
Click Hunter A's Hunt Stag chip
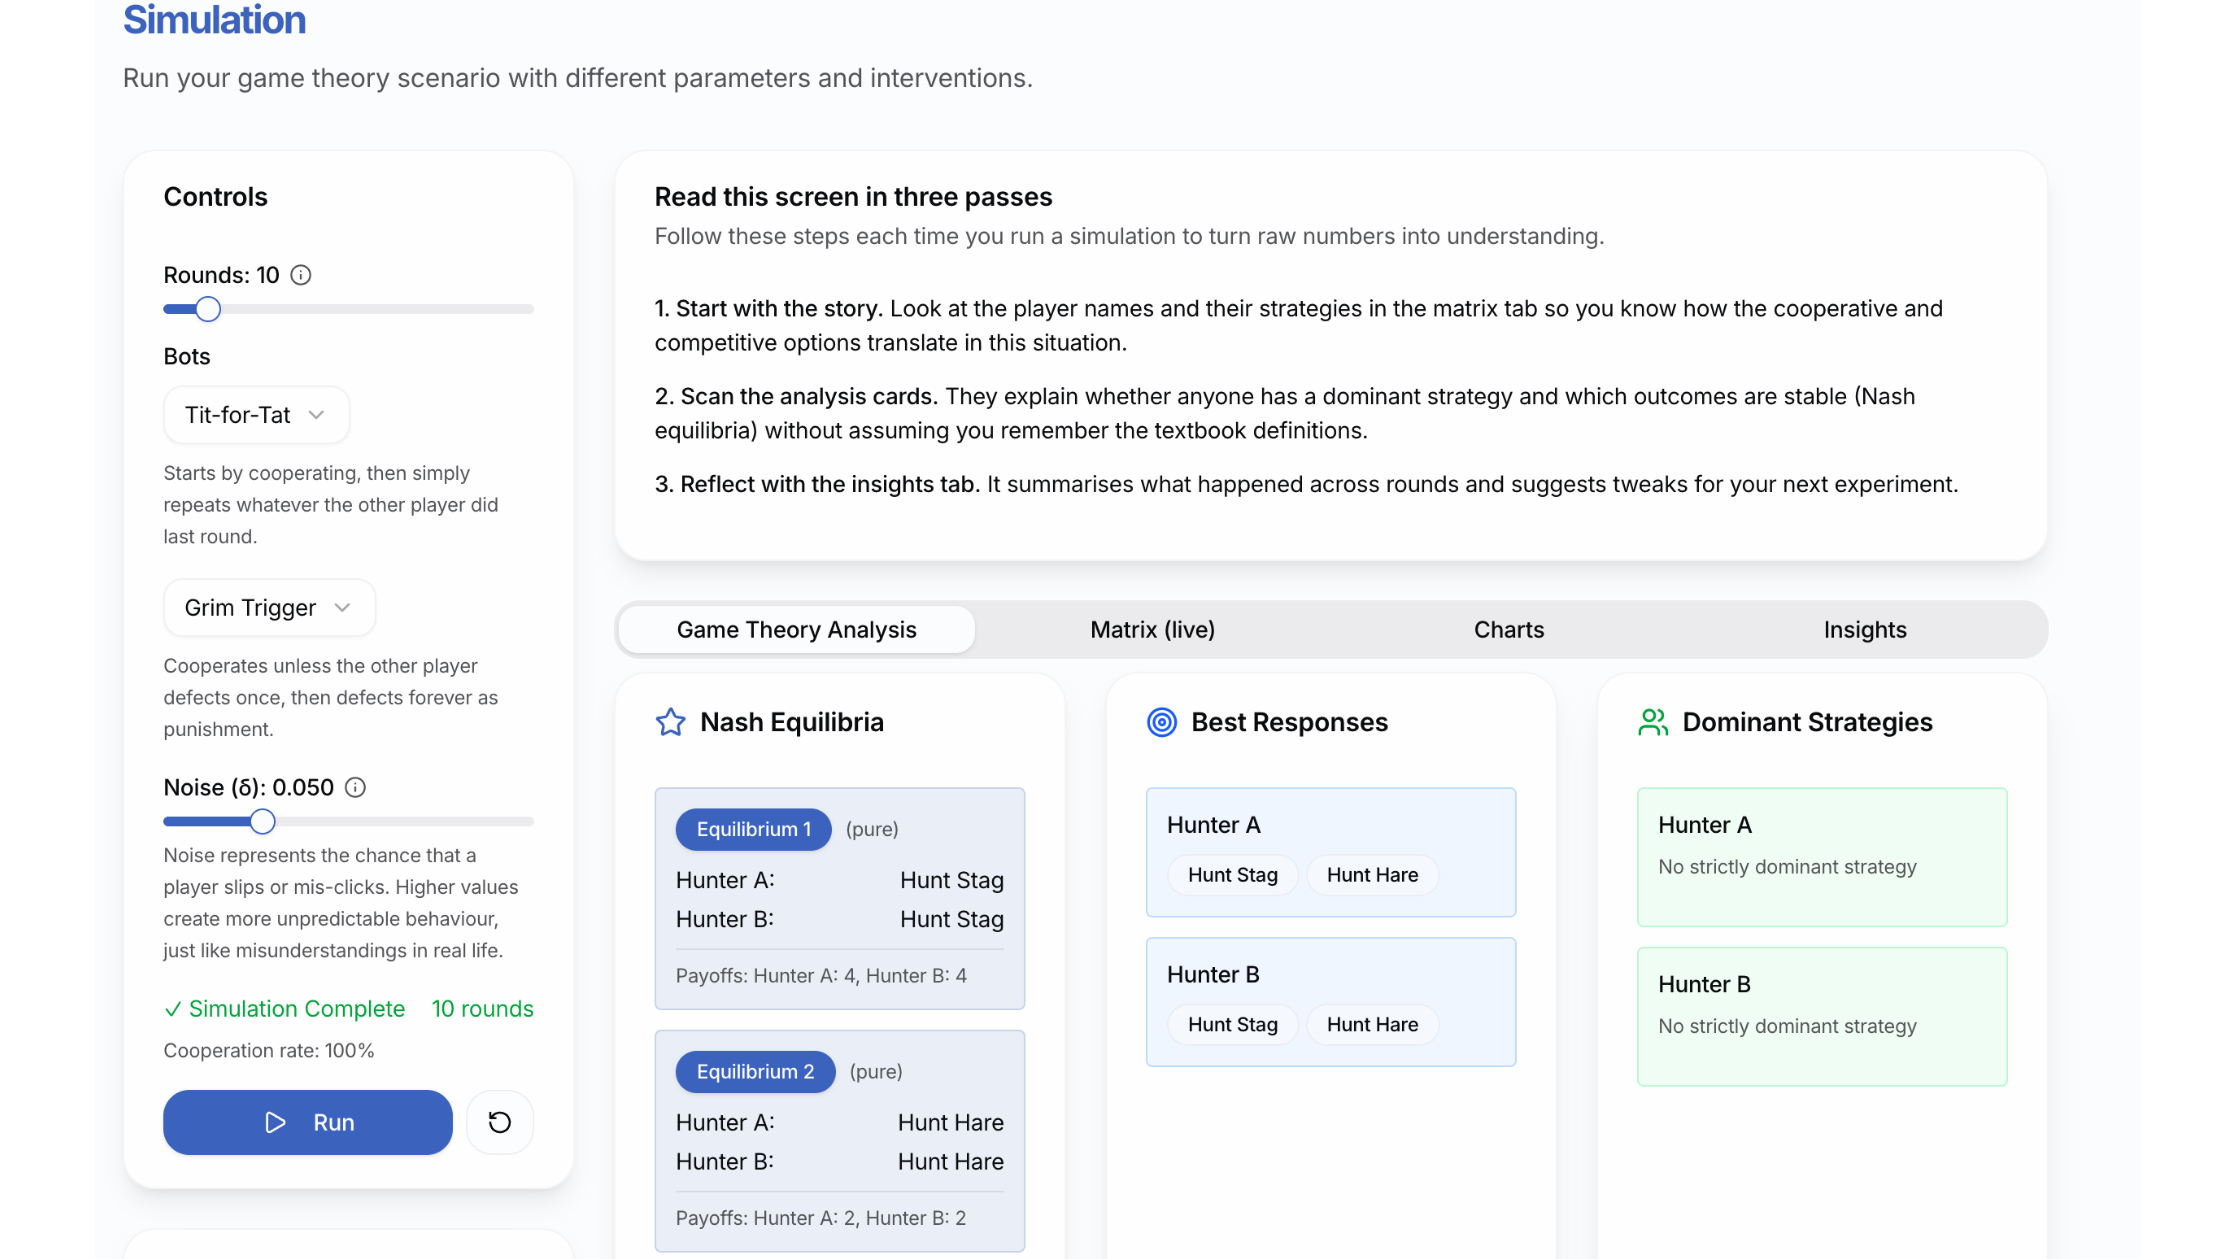[1232, 875]
